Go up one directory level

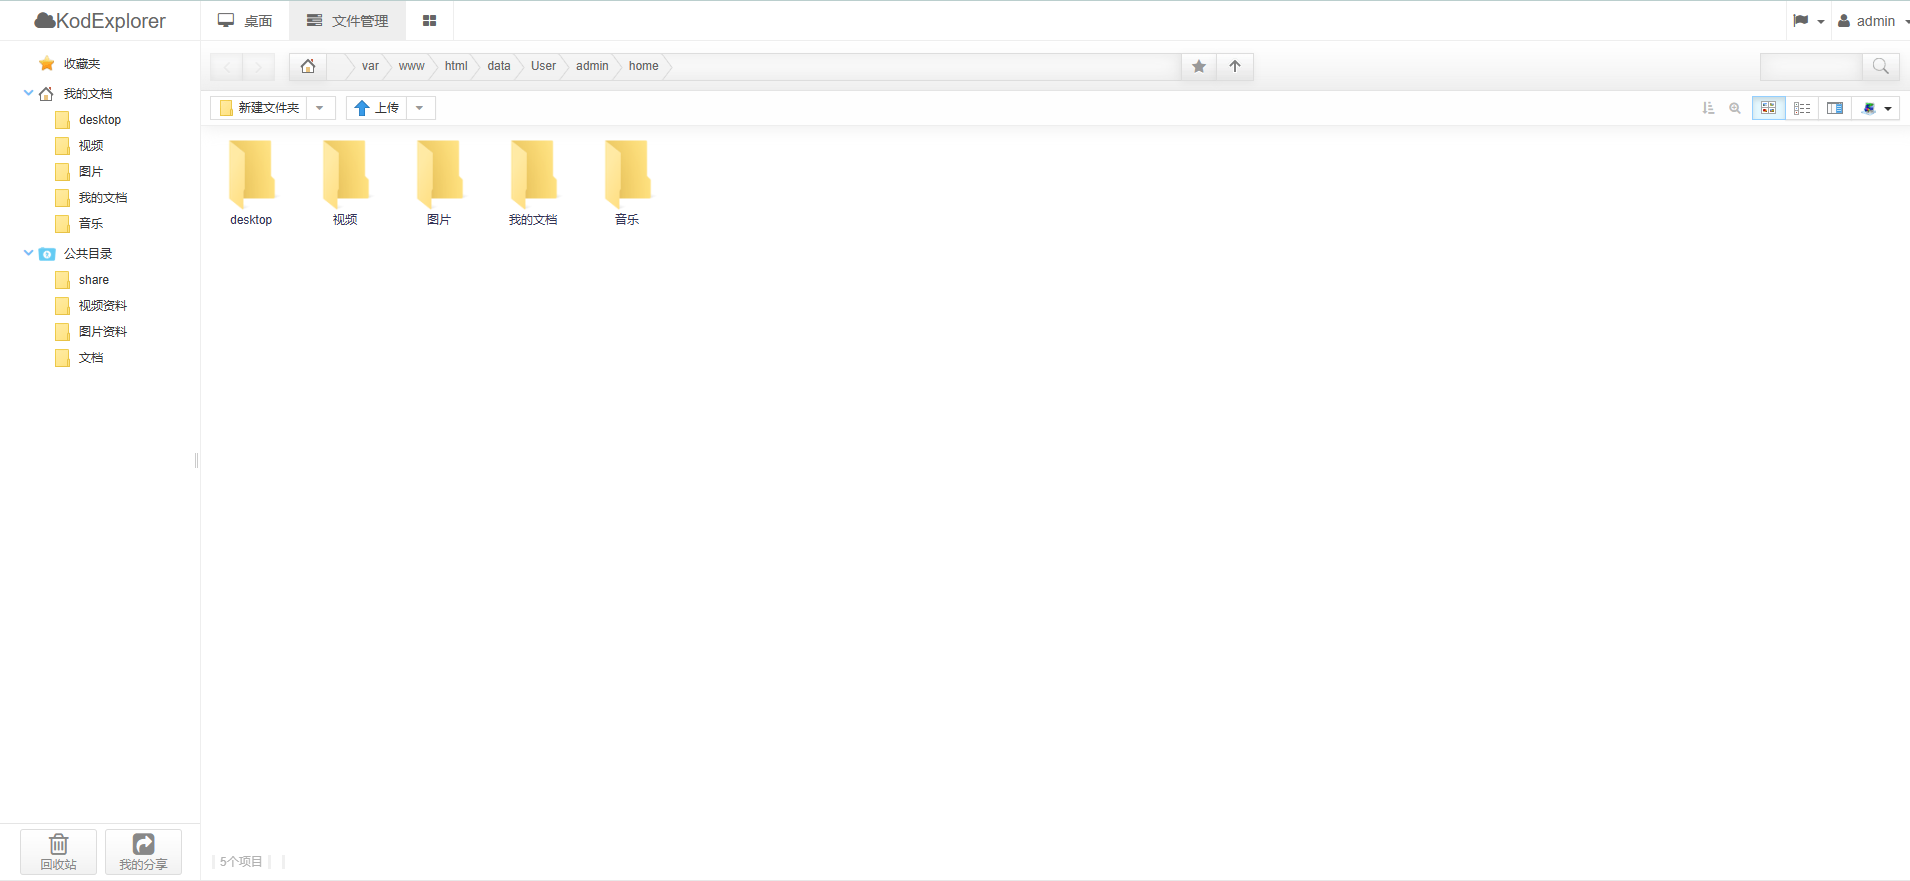click(x=1235, y=66)
